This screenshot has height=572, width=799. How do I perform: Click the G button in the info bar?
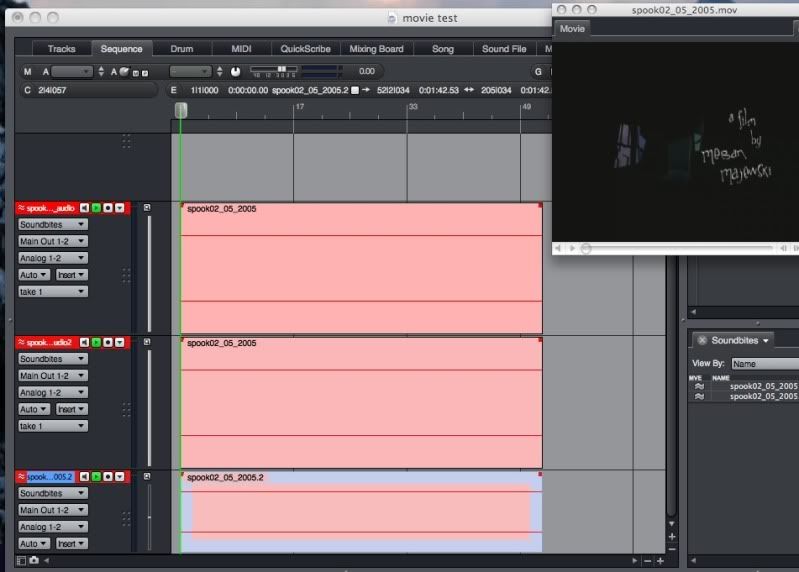538,72
